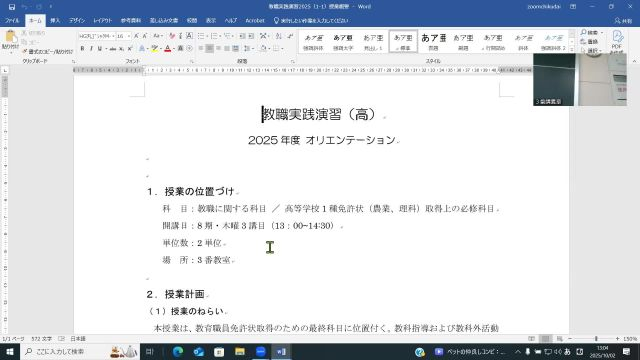This screenshot has height=360, width=640.
Task: Justify the paragraph text
Action: 227,49
